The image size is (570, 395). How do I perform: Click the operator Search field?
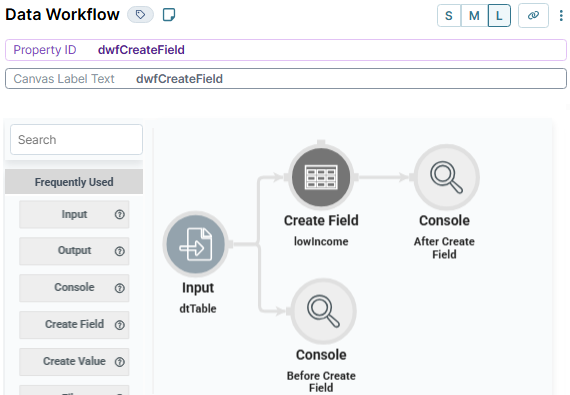click(76, 140)
